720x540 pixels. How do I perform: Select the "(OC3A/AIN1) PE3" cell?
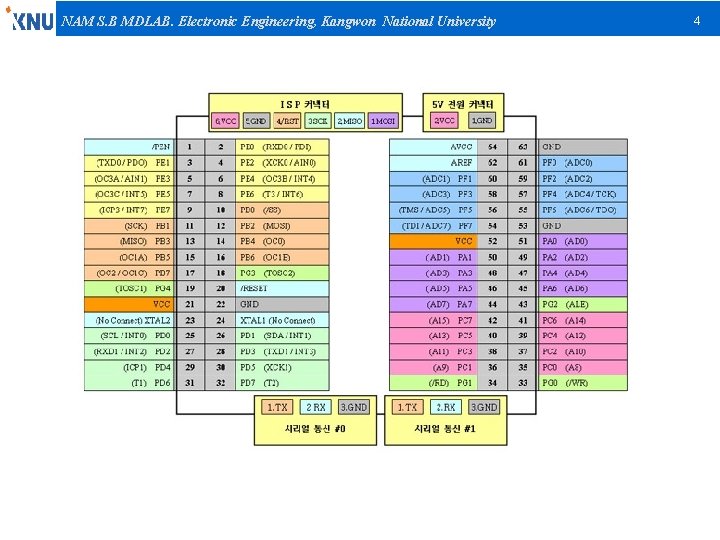[x=129, y=179]
